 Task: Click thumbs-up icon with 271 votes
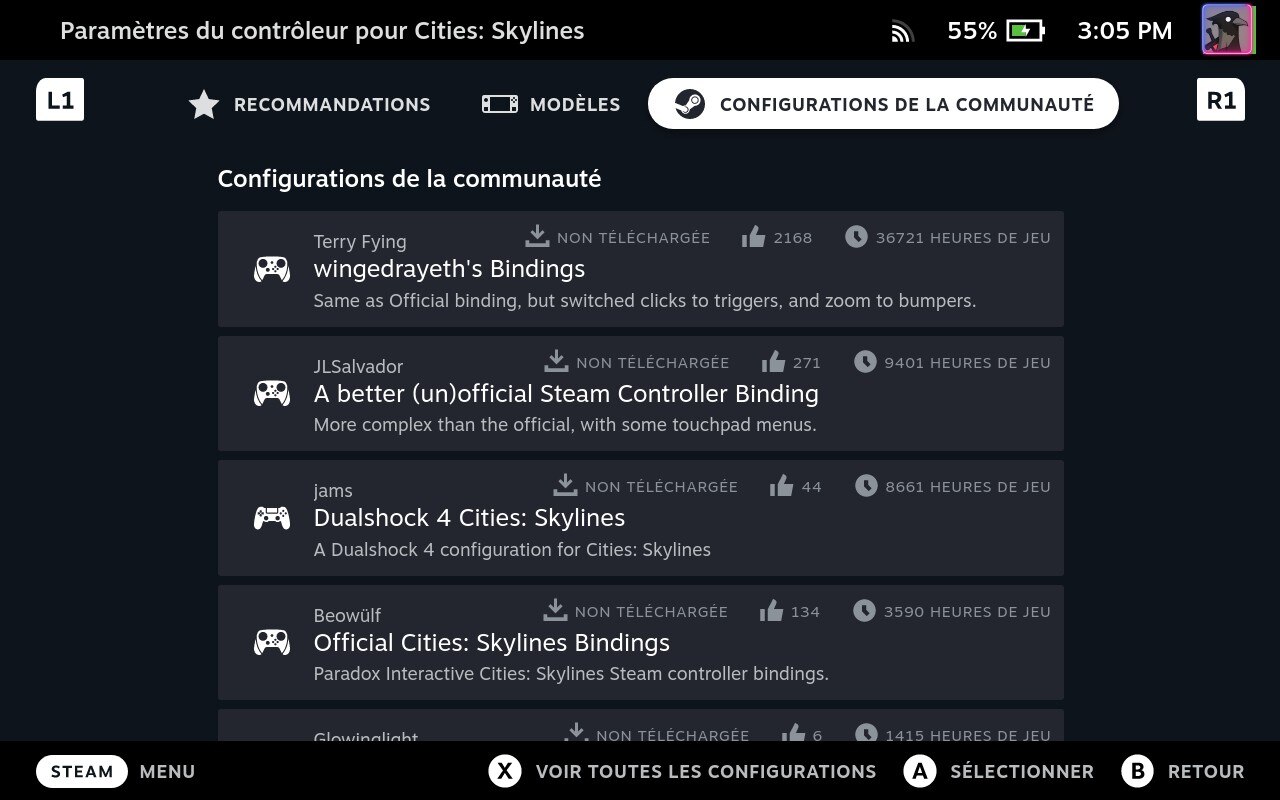[x=773, y=362]
